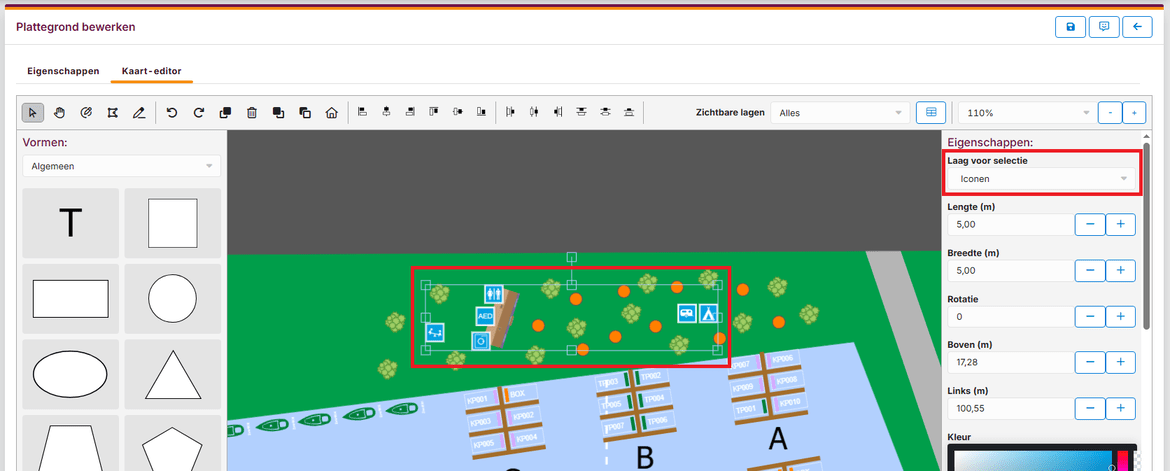Switch to the Eigenschappen tab
The image size is (1170, 471).
pos(63,71)
